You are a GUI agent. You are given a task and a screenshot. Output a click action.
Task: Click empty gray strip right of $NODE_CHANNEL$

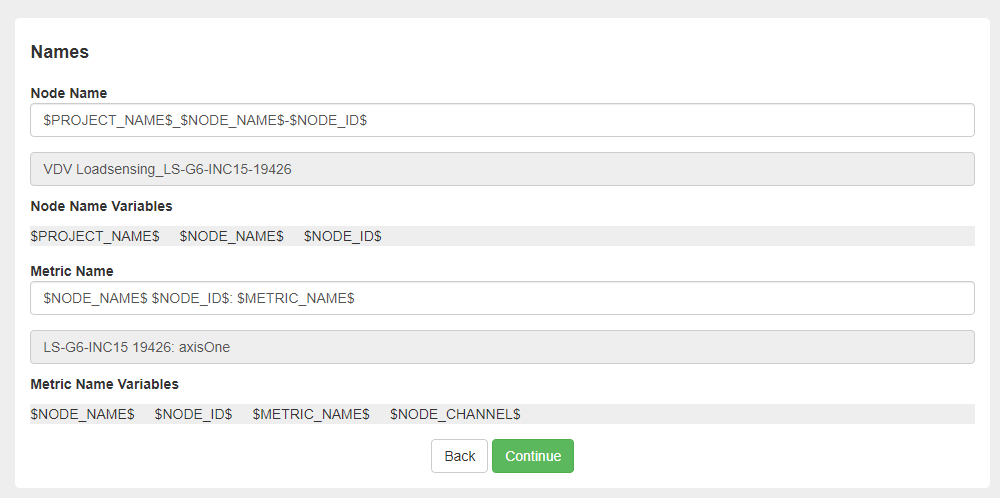[747, 414]
